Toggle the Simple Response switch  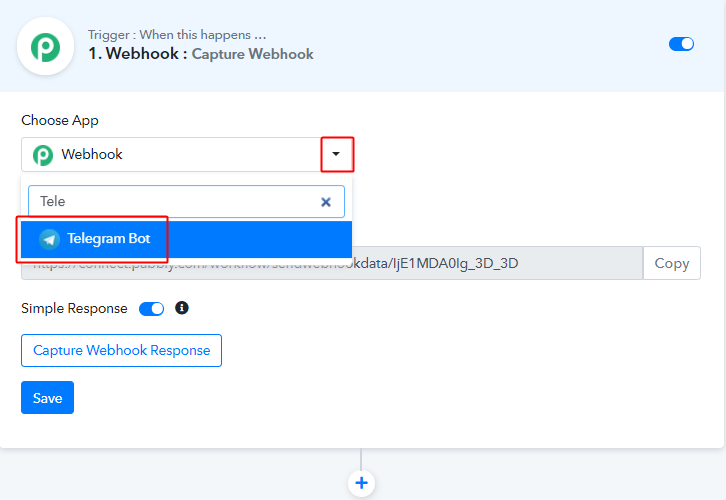click(151, 309)
